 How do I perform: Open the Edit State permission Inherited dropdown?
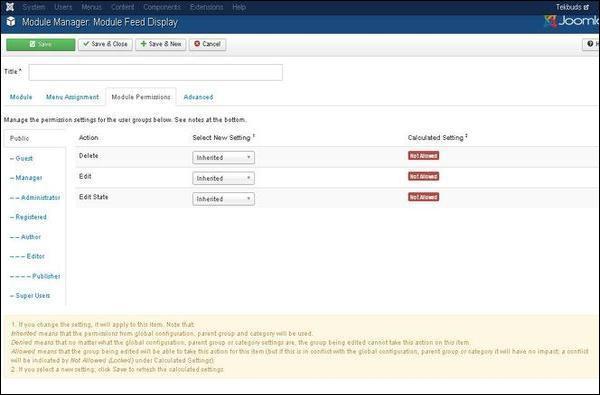[223, 199]
